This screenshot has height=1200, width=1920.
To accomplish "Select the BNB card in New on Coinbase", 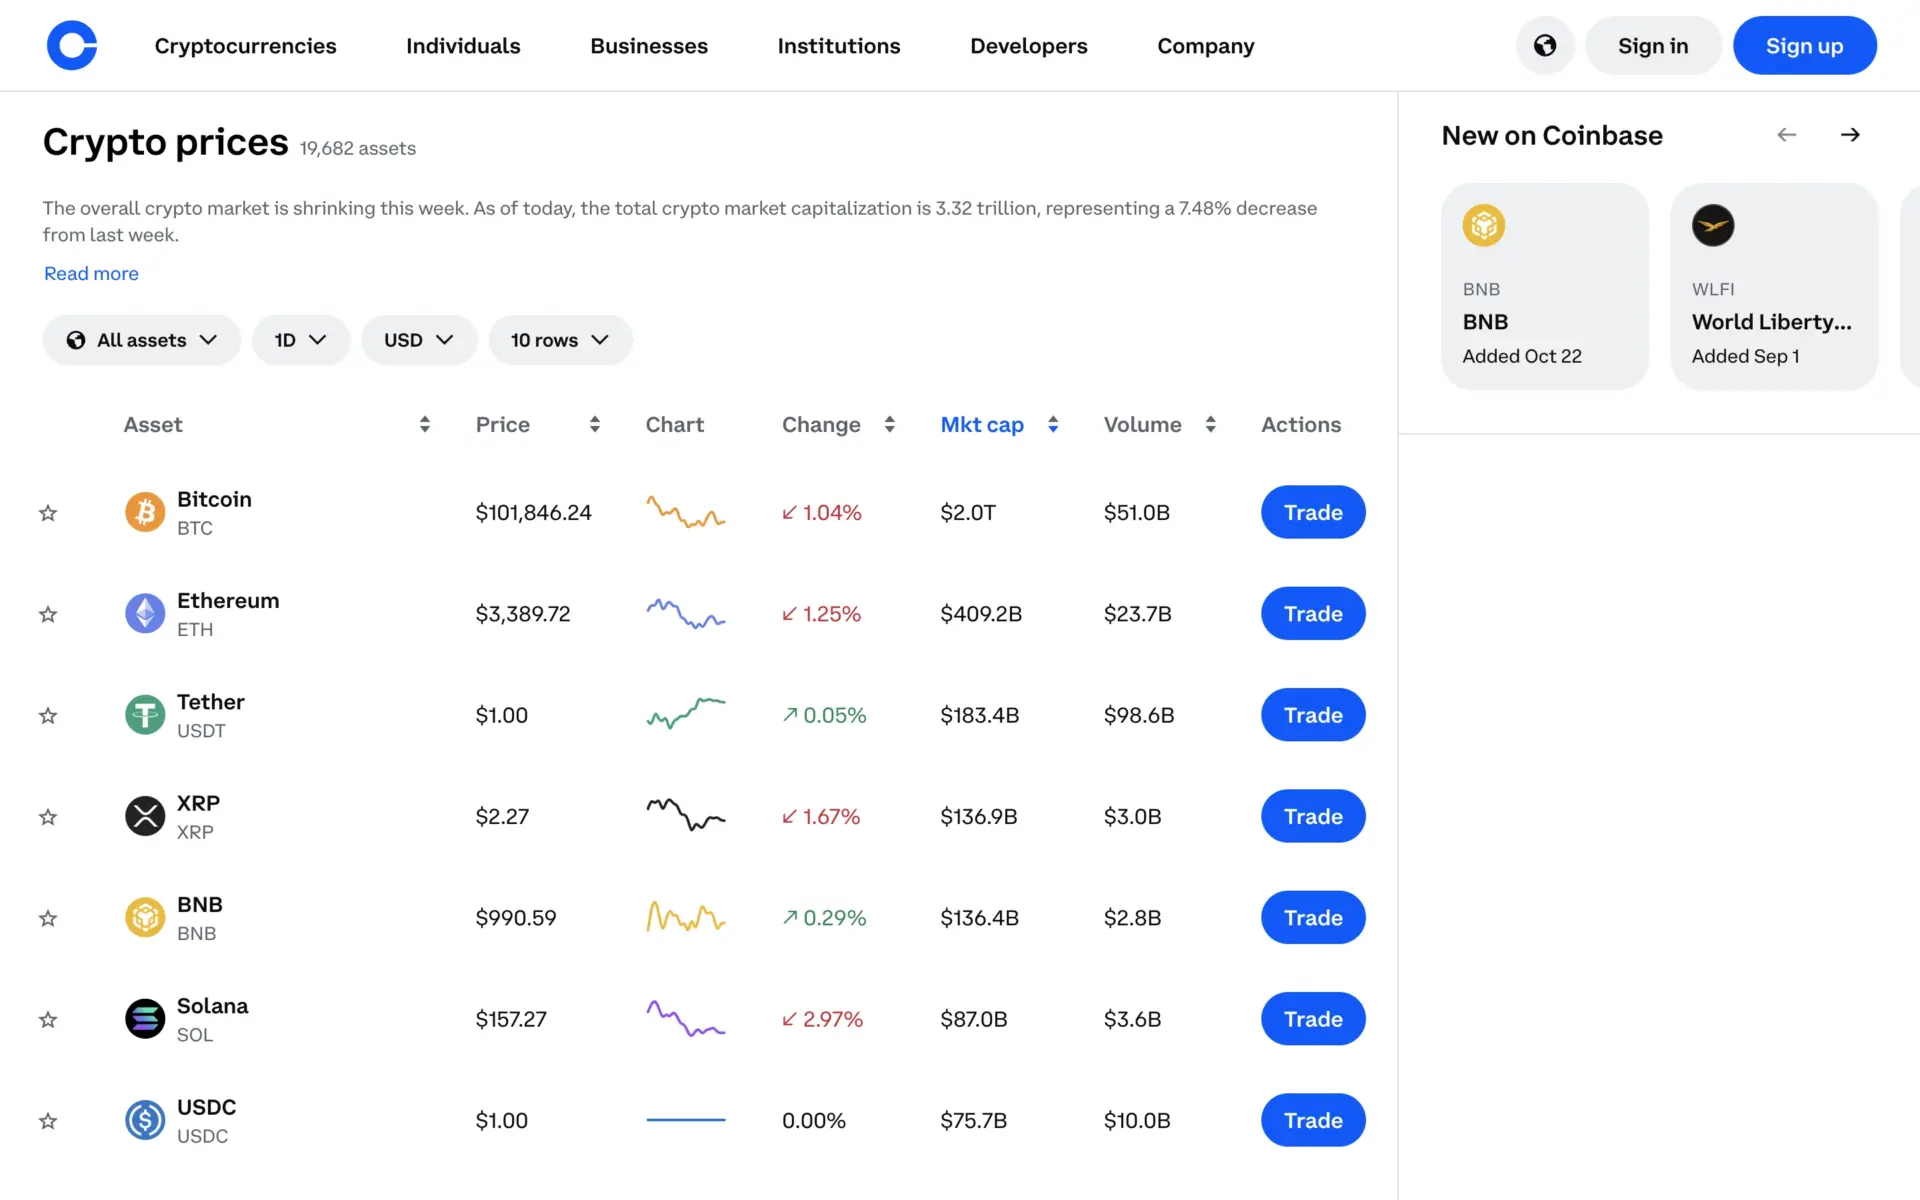I will click(x=1544, y=286).
